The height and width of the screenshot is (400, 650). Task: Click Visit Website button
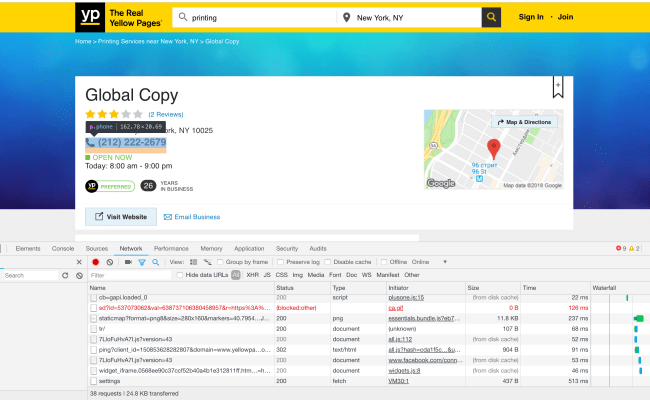[x=121, y=217]
